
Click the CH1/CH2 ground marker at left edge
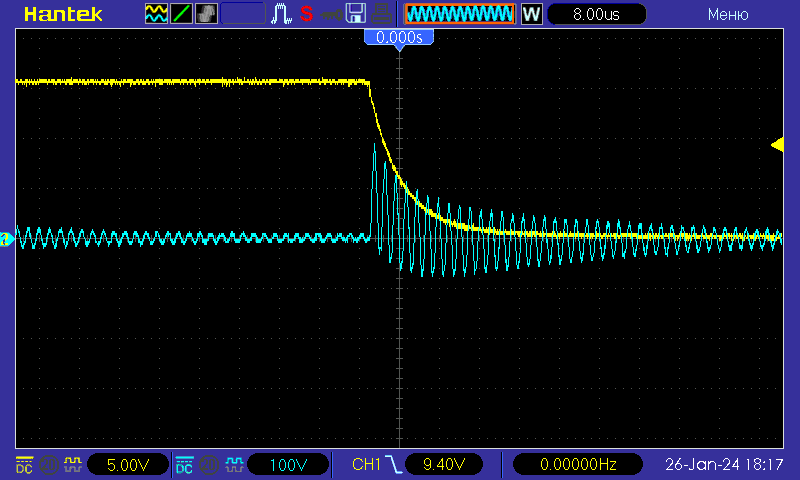pyautogui.click(x=6, y=239)
